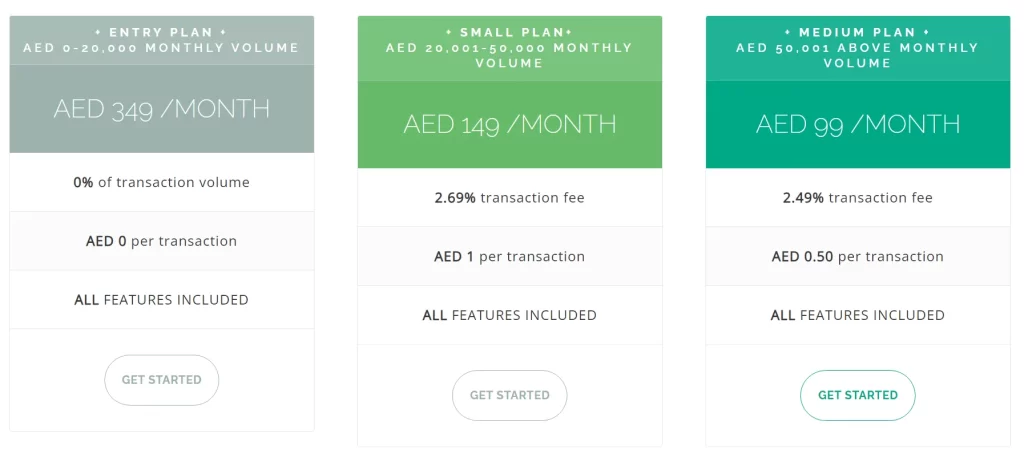The height and width of the screenshot is (450, 1024).
Task: Click the 2.49% transaction fee row
Action: (x=858, y=198)
